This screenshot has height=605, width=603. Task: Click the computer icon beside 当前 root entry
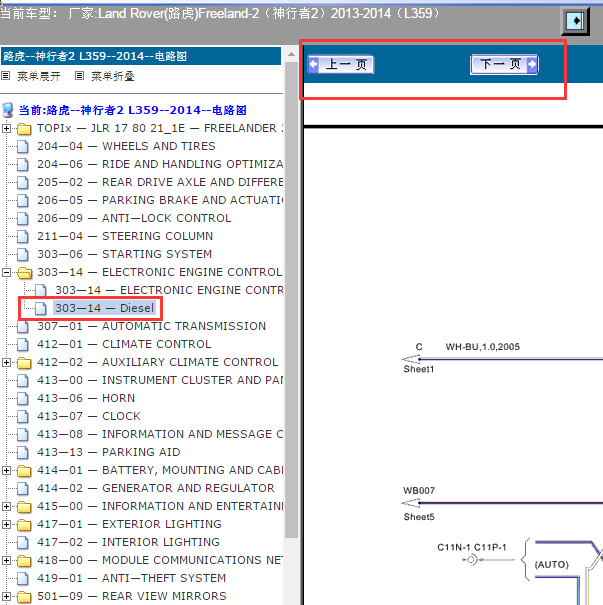(x=8, y=110)
